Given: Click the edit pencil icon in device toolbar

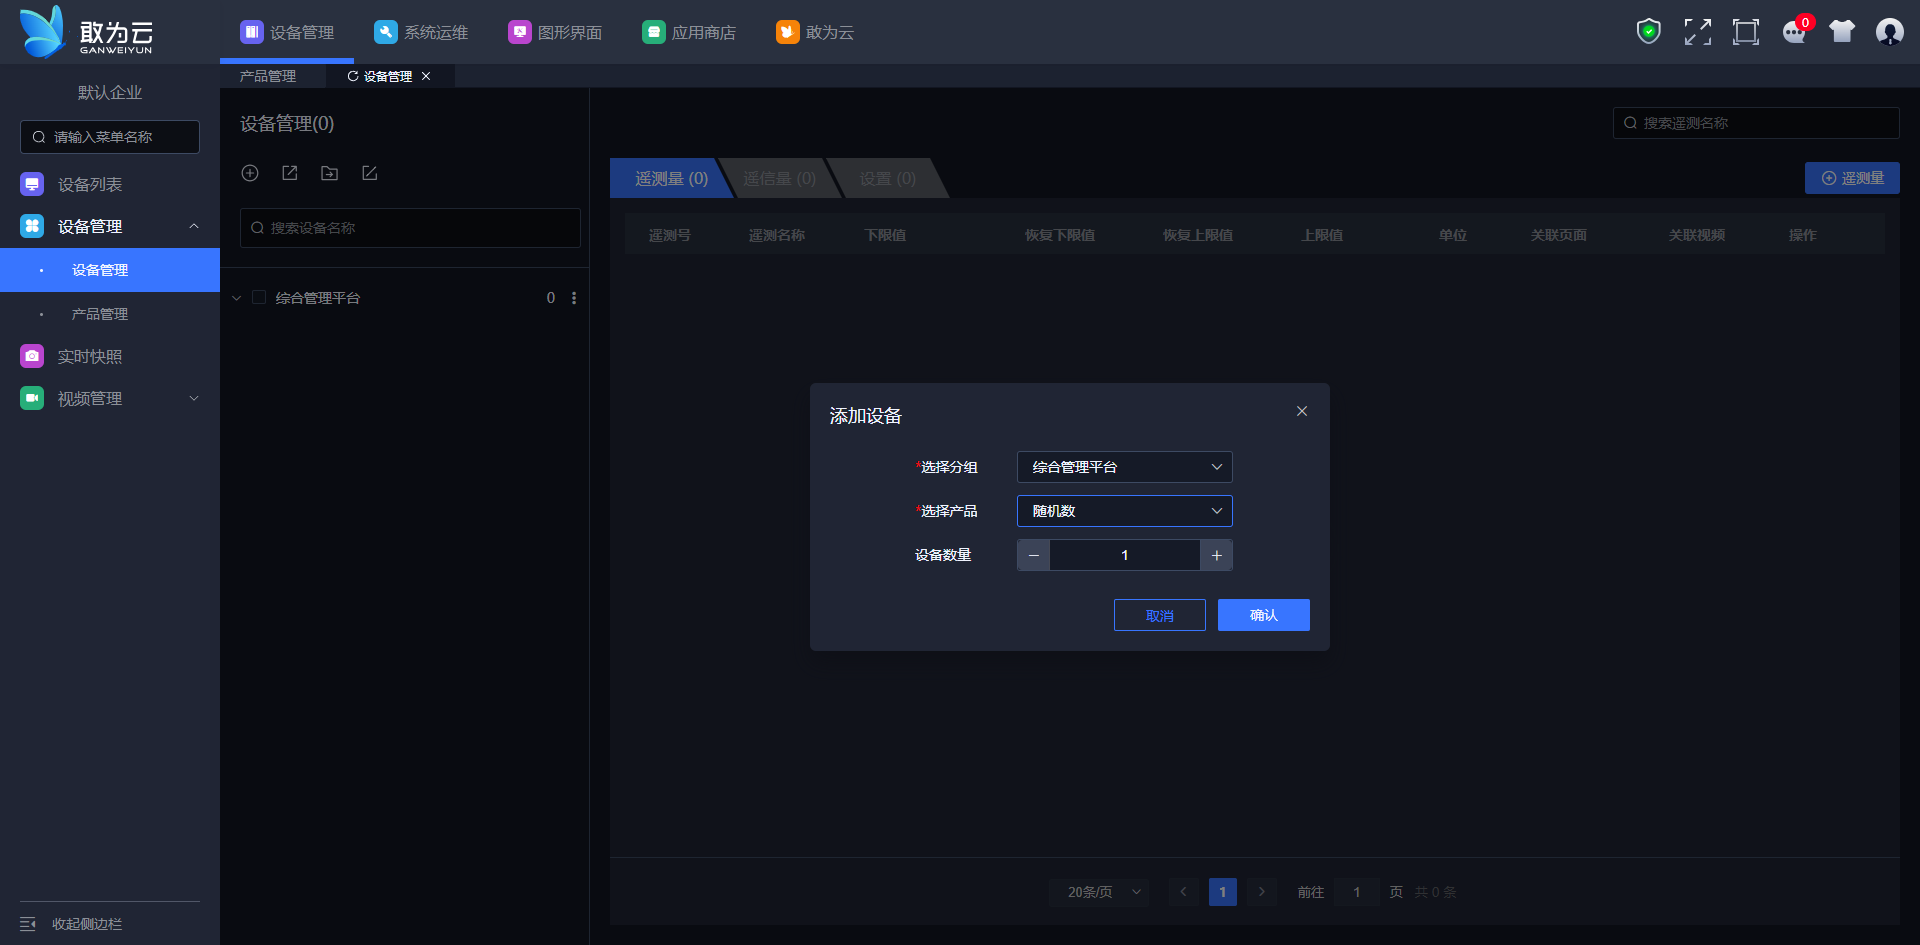Looking at the screenshot, I should tap(370, 173).
